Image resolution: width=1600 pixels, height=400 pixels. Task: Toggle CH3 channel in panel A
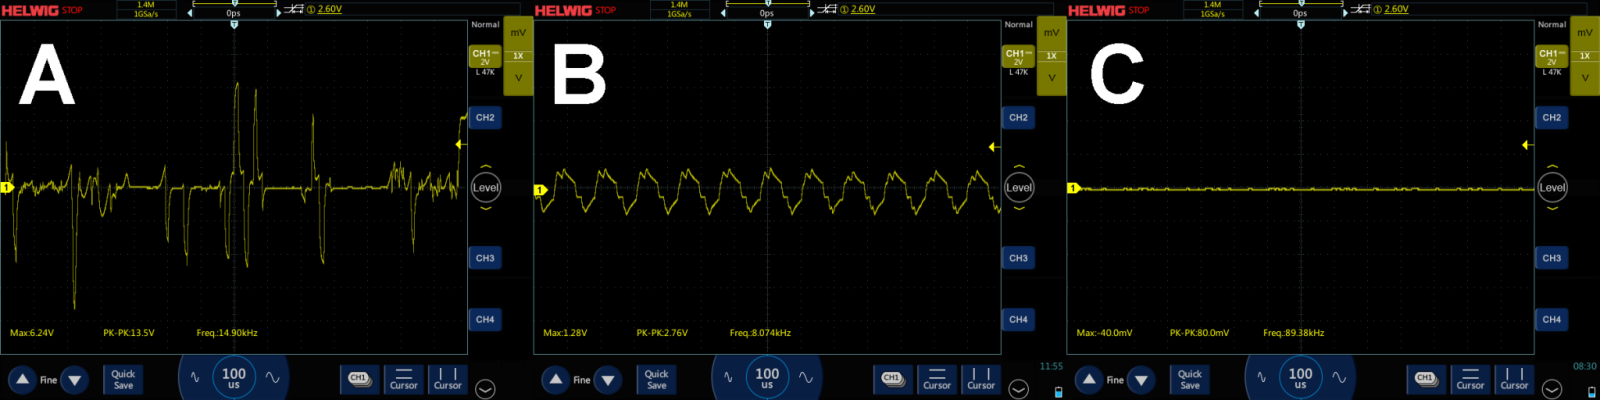pyautogui.click(x=485, y=258)
